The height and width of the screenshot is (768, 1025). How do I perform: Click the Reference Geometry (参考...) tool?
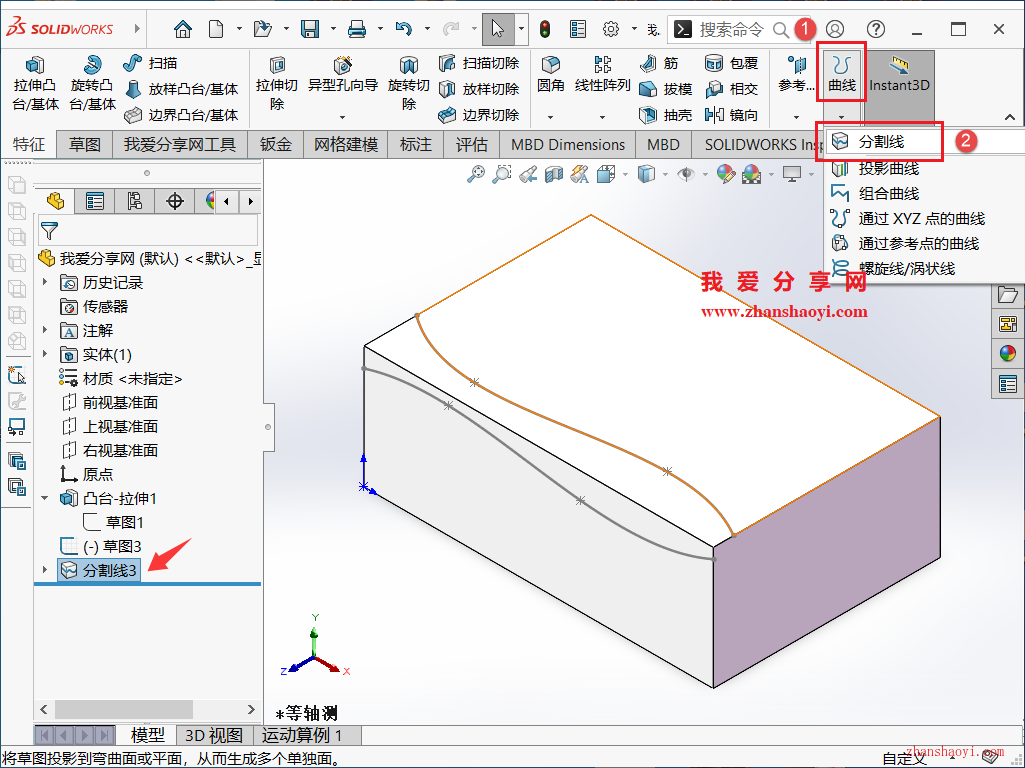pyautogui.click(x=796, y=74)
